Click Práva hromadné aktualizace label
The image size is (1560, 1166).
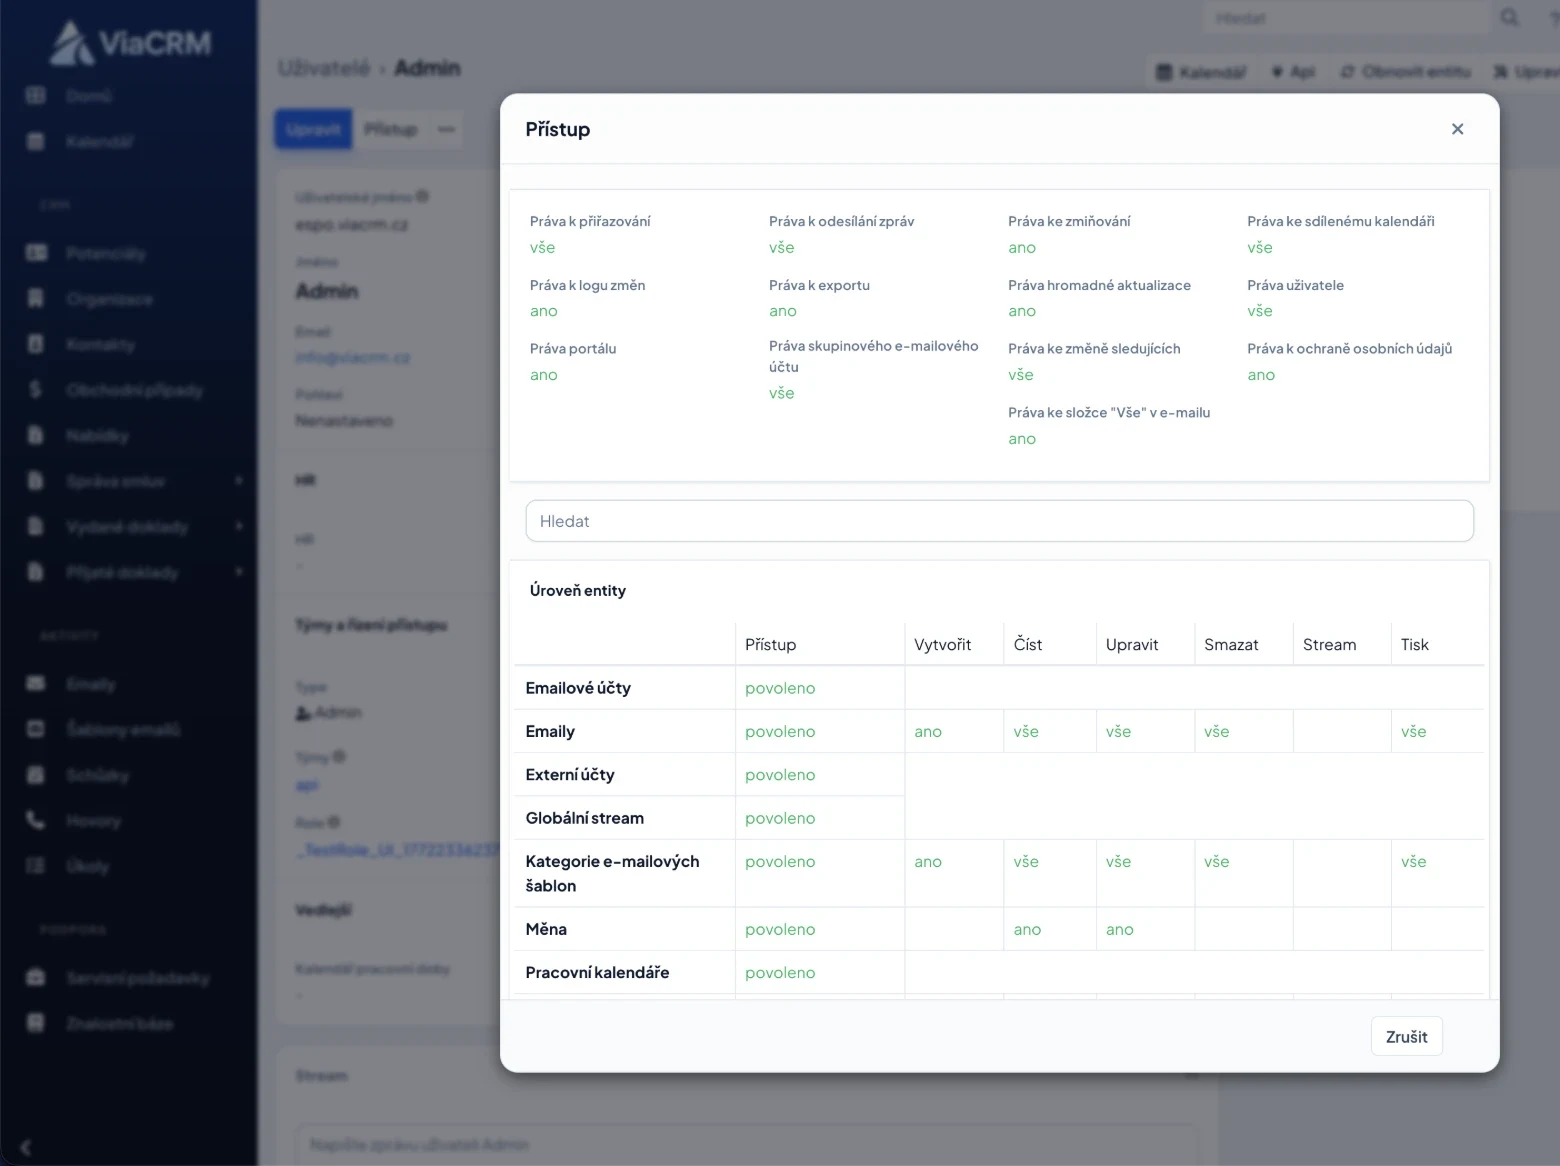click(x=1099, y=285)
